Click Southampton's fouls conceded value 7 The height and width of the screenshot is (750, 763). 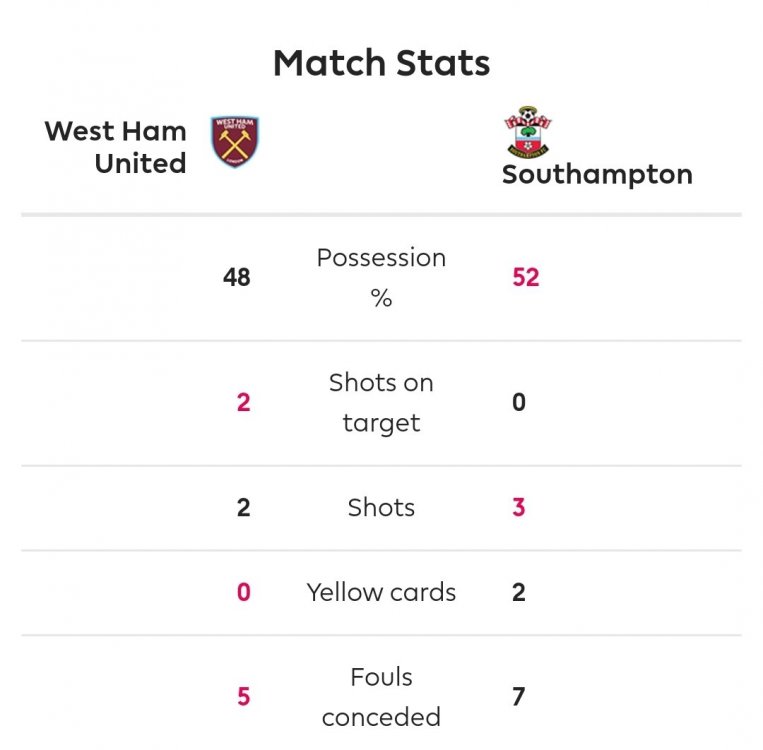(519, 697)
